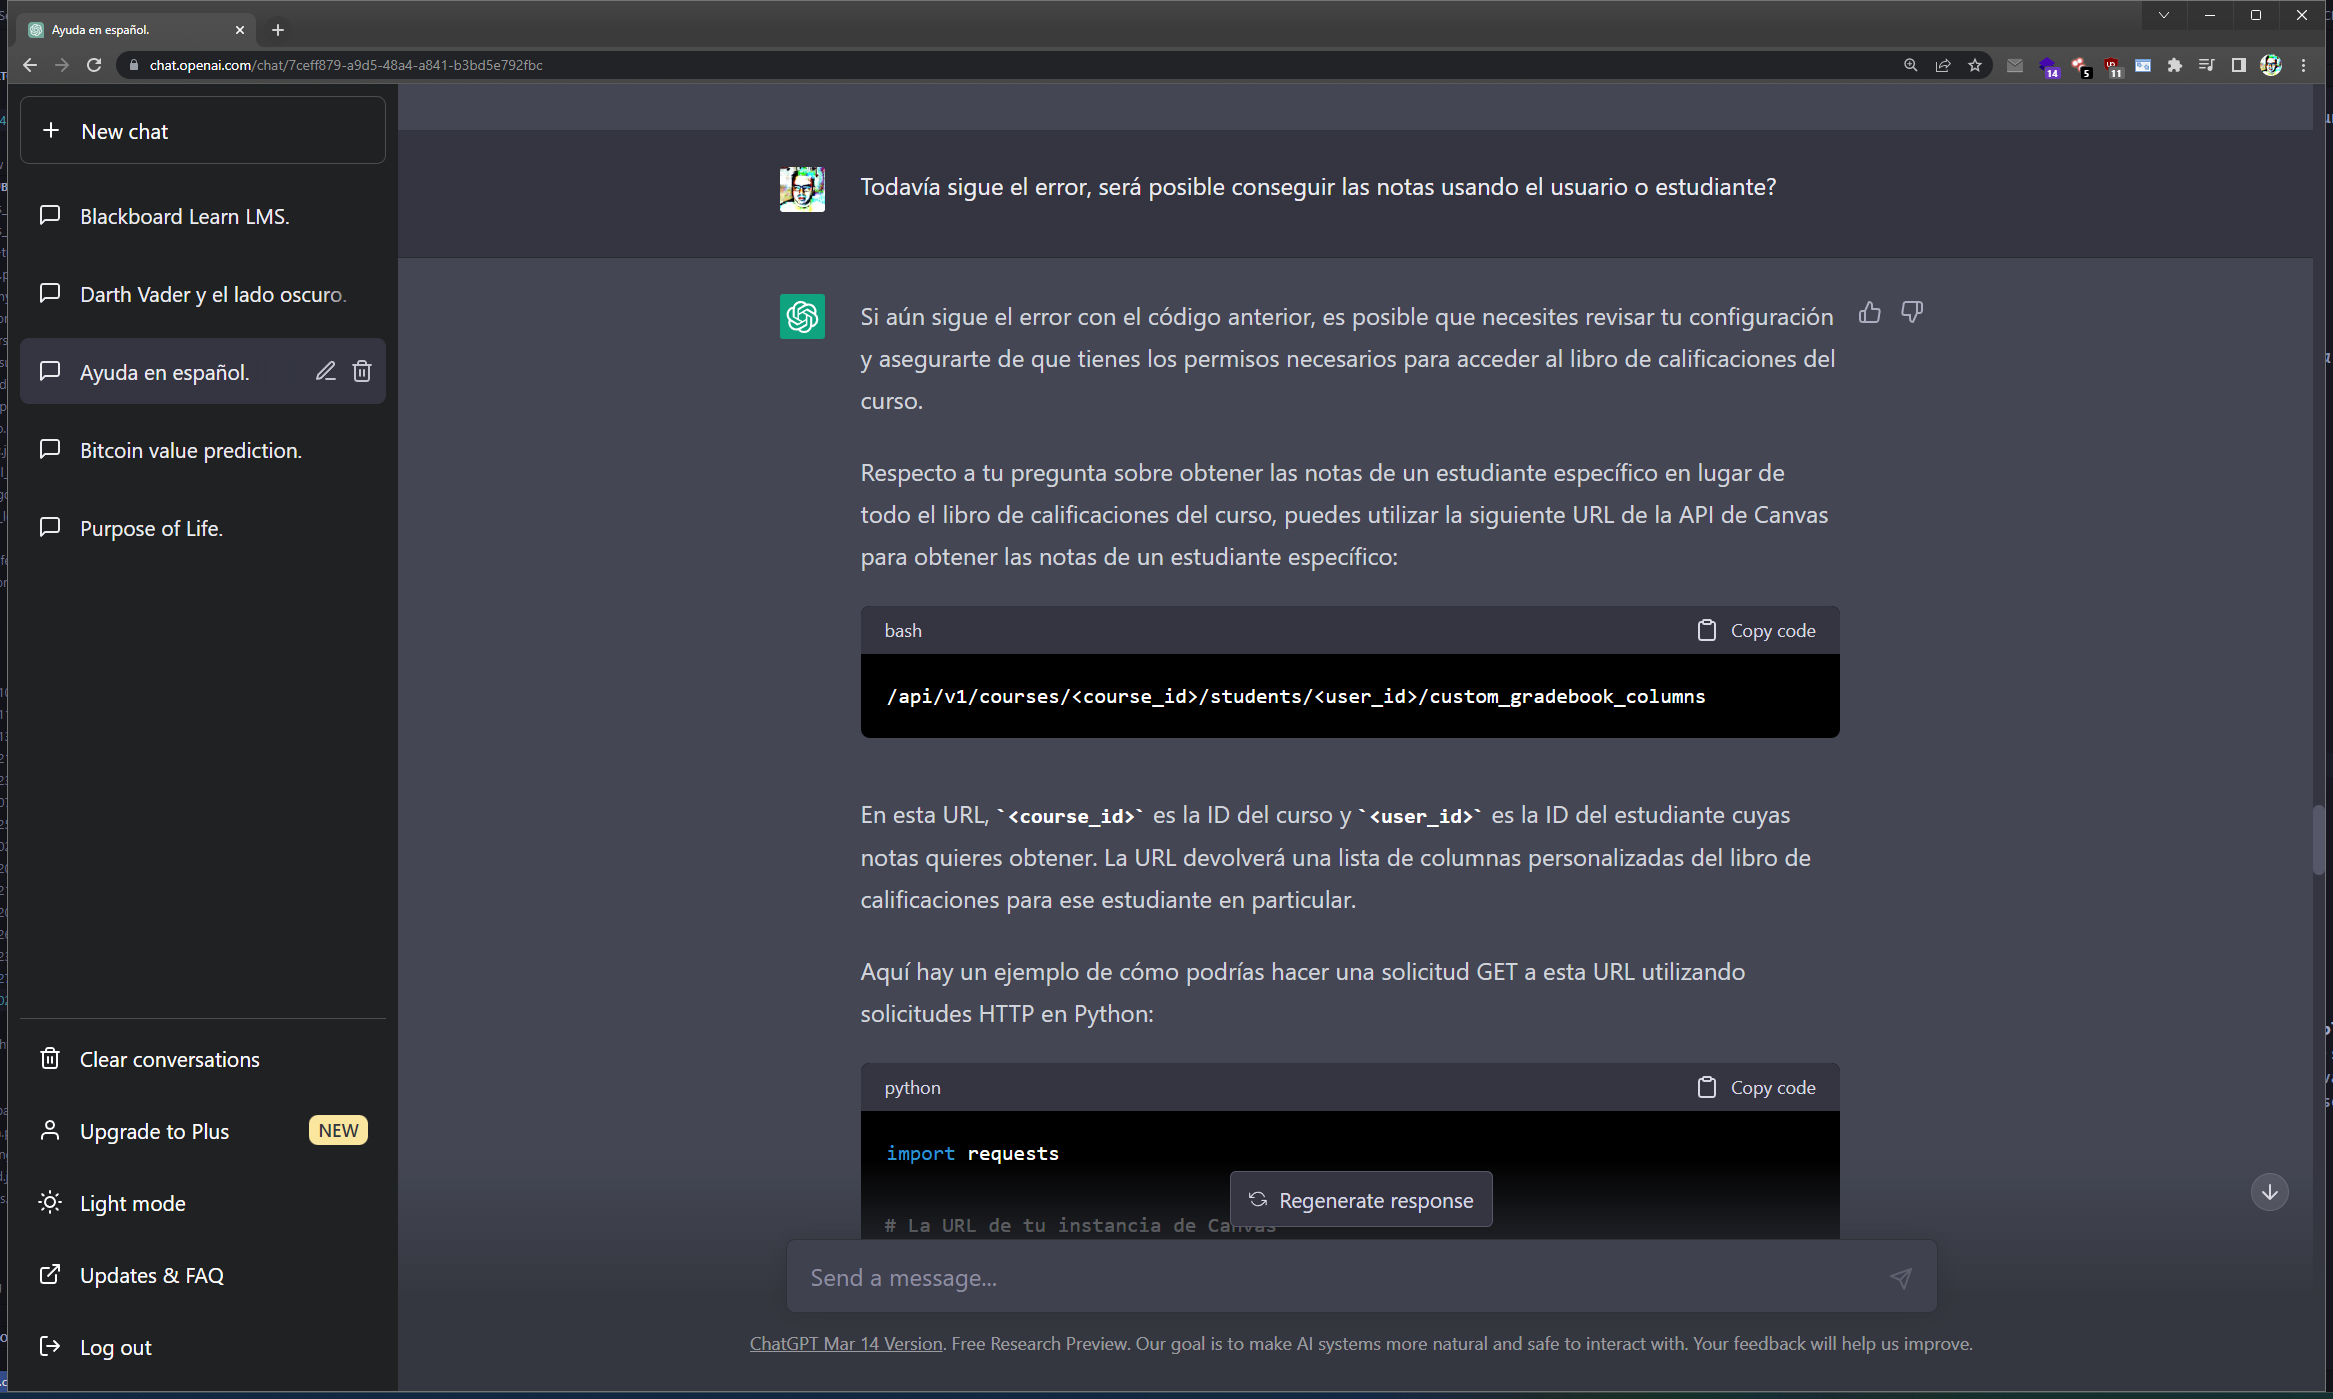Click Regenerate response button
2333x1399 pixels.
[x=1360, y=1199]
